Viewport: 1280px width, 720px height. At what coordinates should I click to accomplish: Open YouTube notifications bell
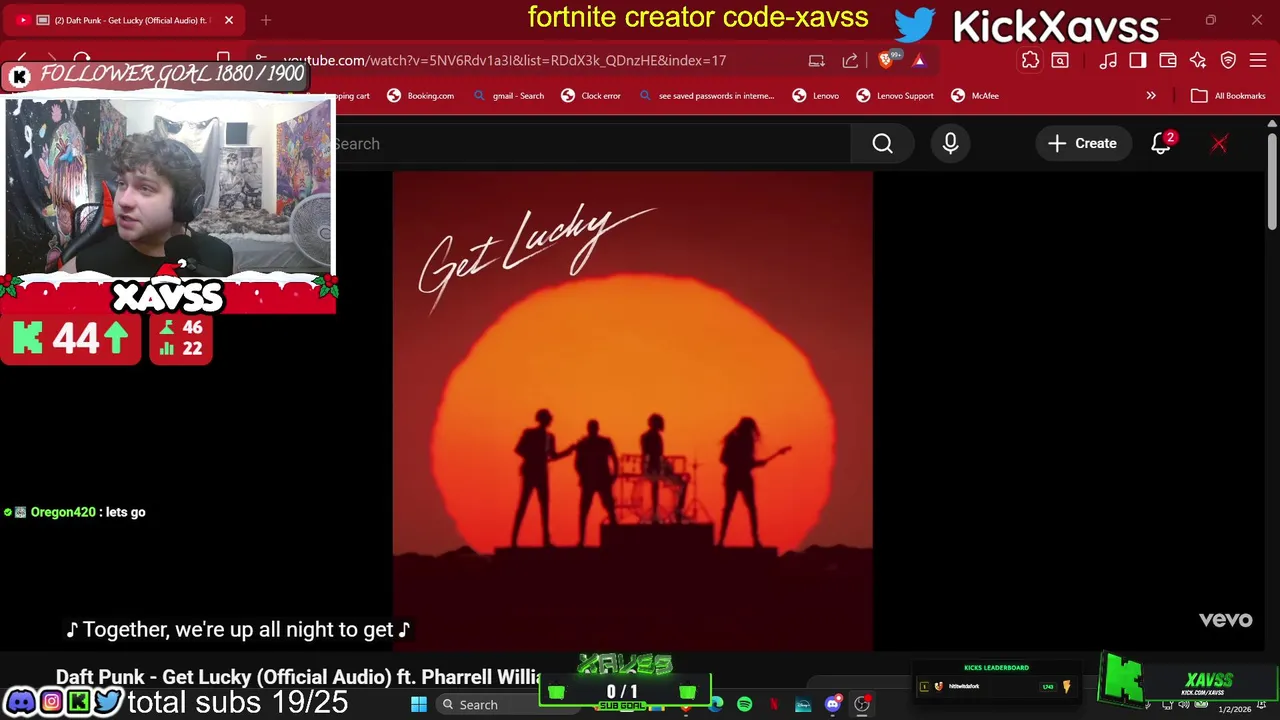(x=1161, y=144)
